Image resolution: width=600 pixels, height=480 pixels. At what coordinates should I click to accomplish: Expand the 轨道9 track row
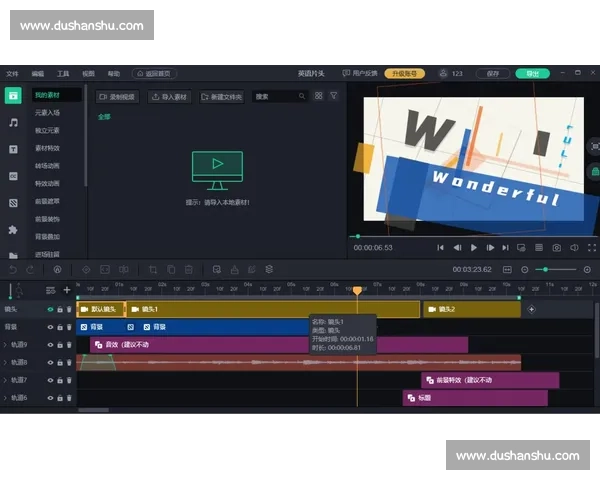click(x=5, y=345)
